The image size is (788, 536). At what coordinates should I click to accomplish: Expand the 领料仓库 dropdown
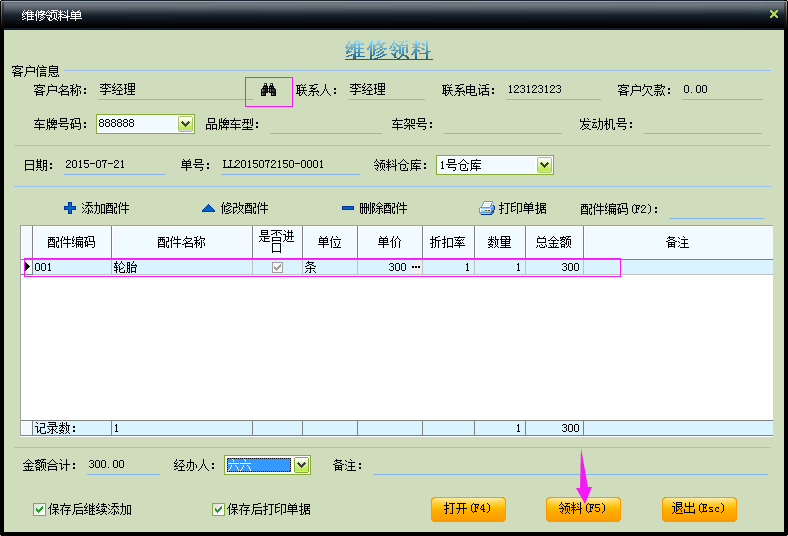544,165
